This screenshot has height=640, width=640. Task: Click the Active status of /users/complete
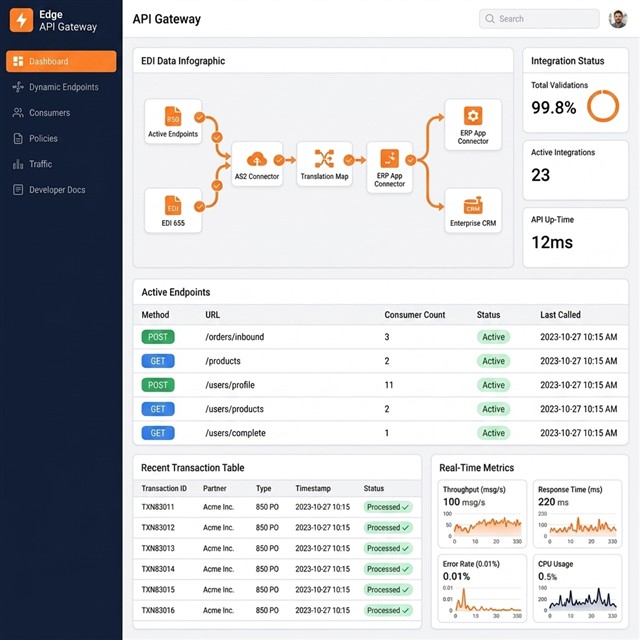pos(493,433)
